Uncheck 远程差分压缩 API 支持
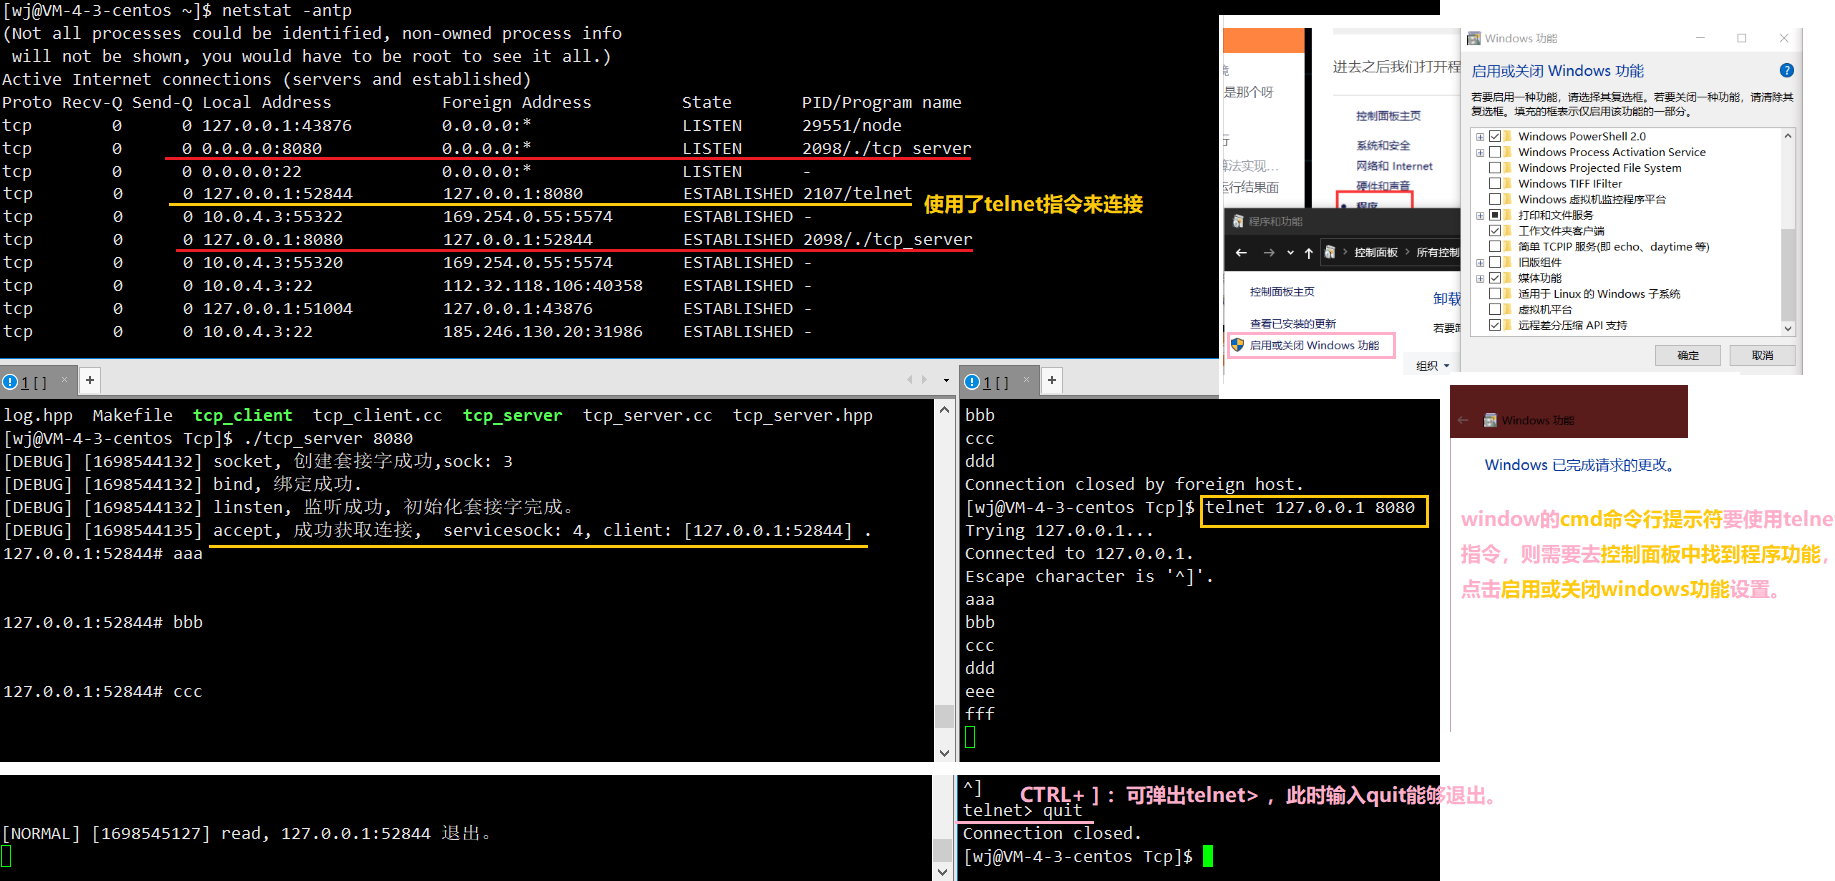Image resolution: width=1835 pixels, height=881 pixels. click(1495, 325)
